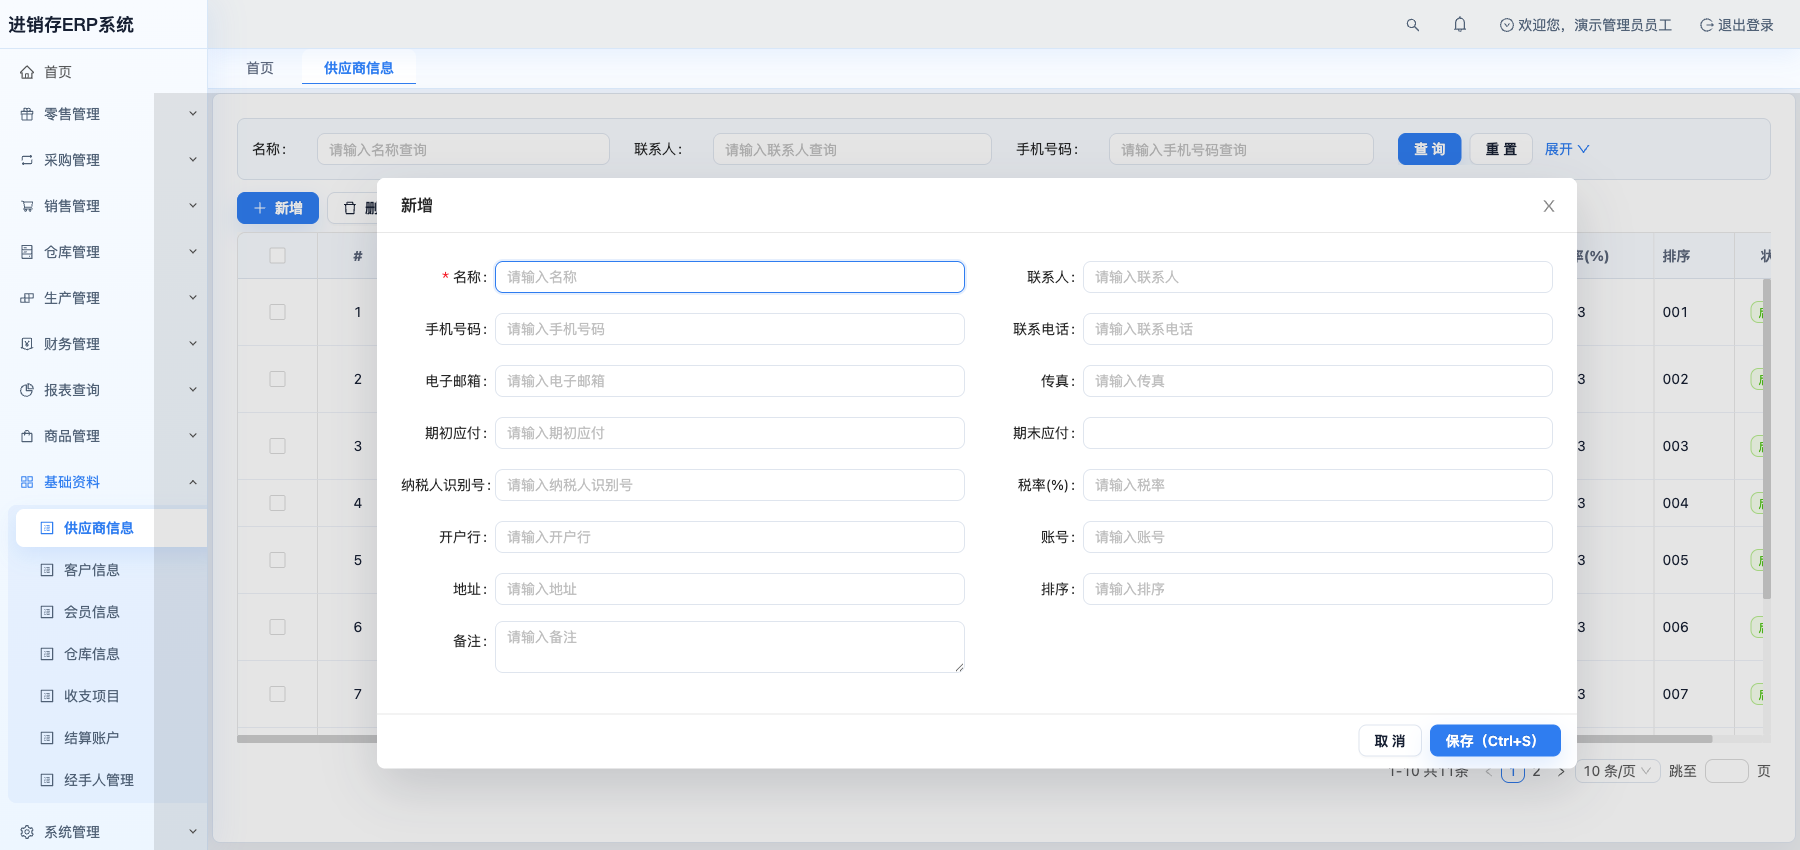The image size is (1800, 850).
Task: Click 保存 (Ctrl+S) button
Action: [1495, 741]
